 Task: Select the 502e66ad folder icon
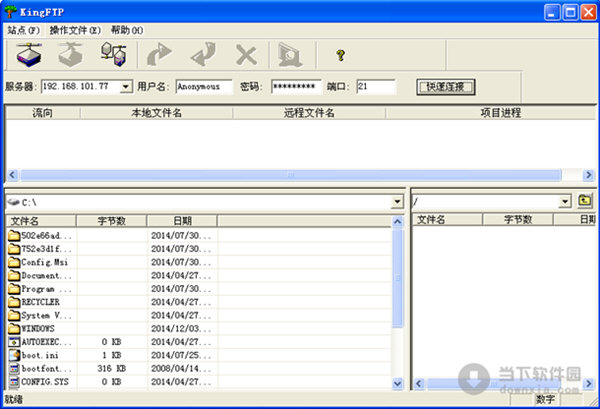(x=14, y=235)
